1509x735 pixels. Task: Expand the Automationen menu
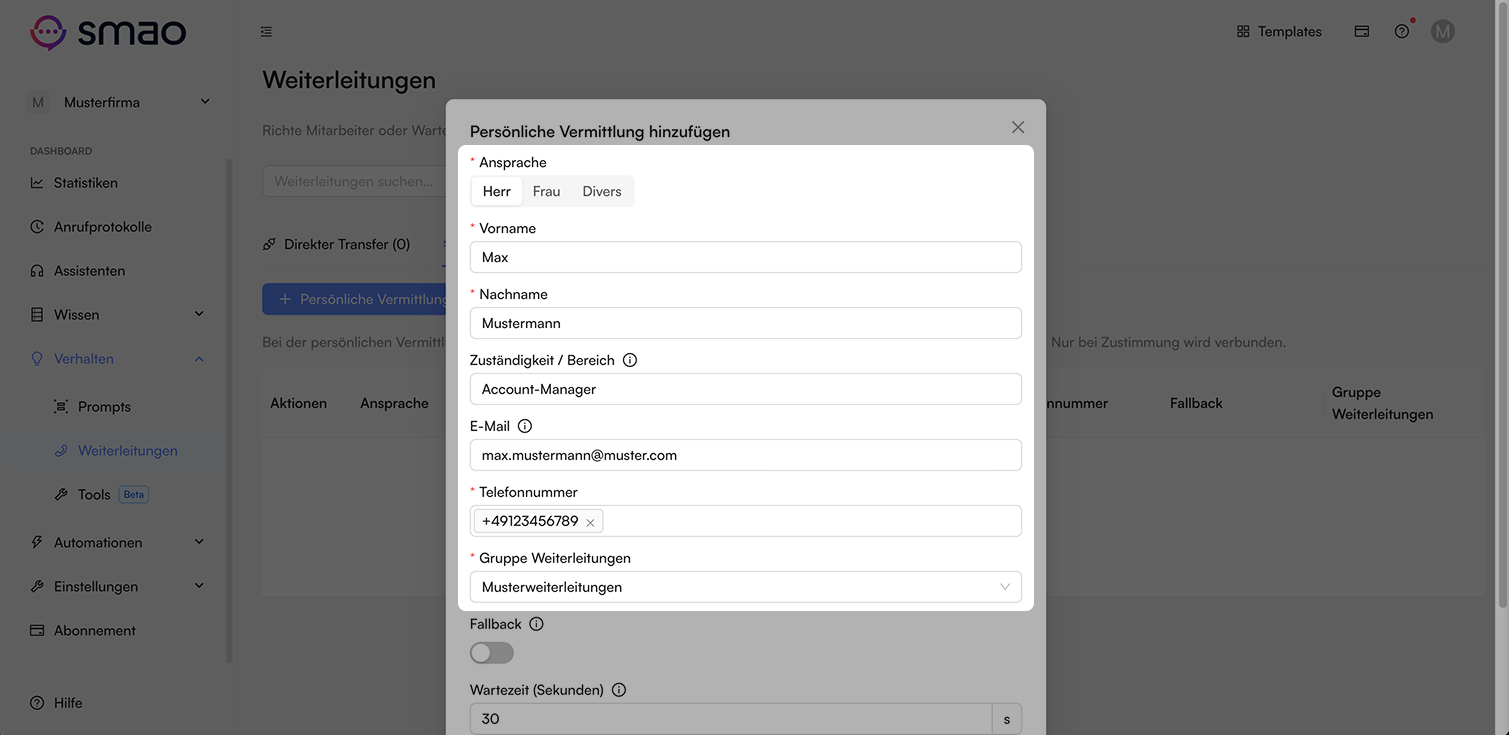(x=118, y=543)
